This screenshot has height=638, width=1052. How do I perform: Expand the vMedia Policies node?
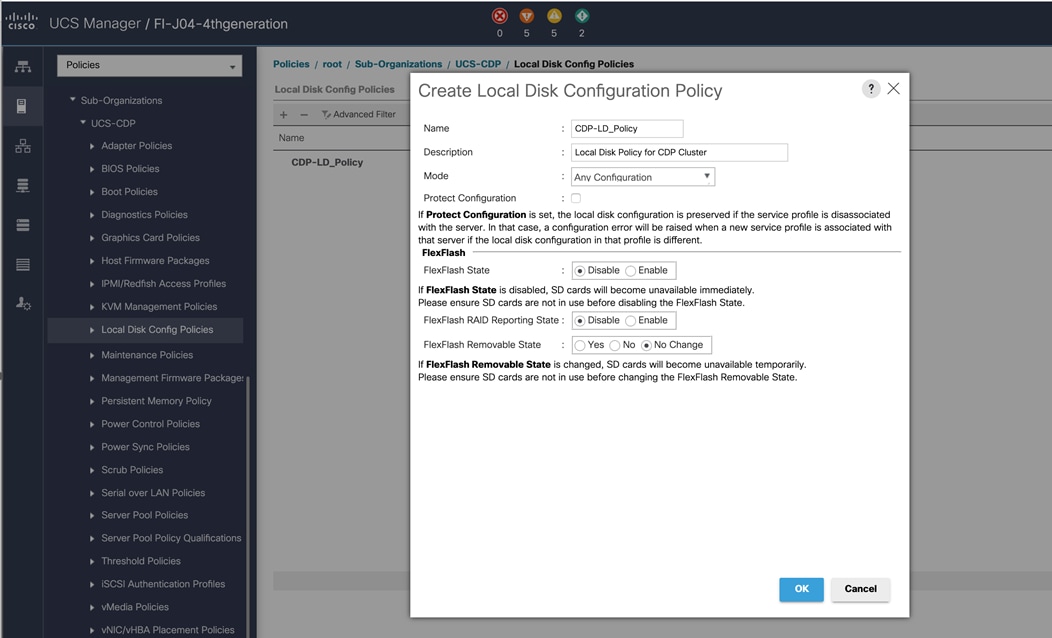point(92,607)
